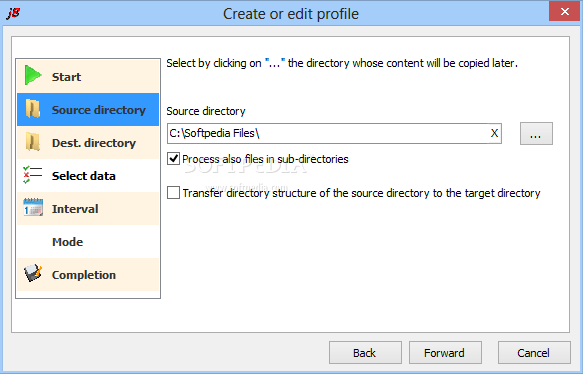Go to the Completion step label
Viewport: 583px width, 374px height.
(84, 275)
